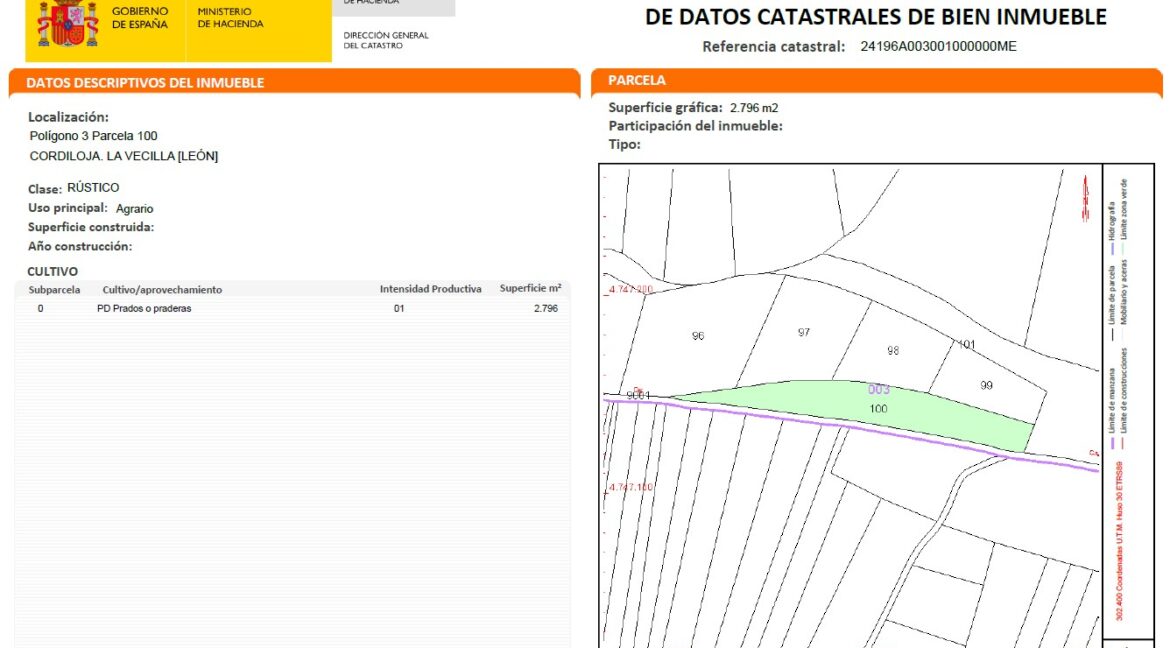Click parcel 96 on the cadastral map
Screen dimensions: 1170x648
[x=698, y=336]
